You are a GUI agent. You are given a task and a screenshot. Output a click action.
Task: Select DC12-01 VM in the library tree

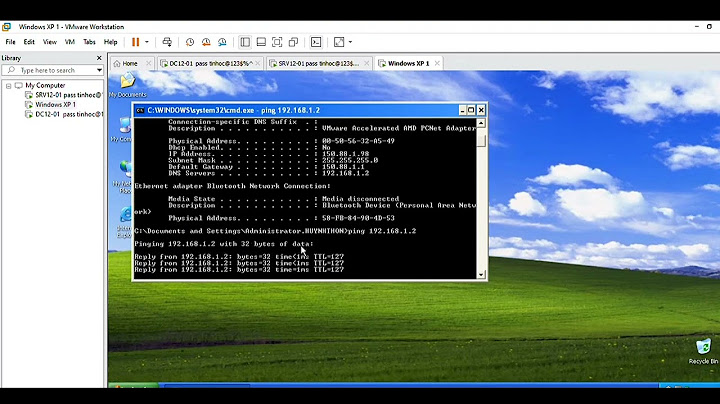69,114
